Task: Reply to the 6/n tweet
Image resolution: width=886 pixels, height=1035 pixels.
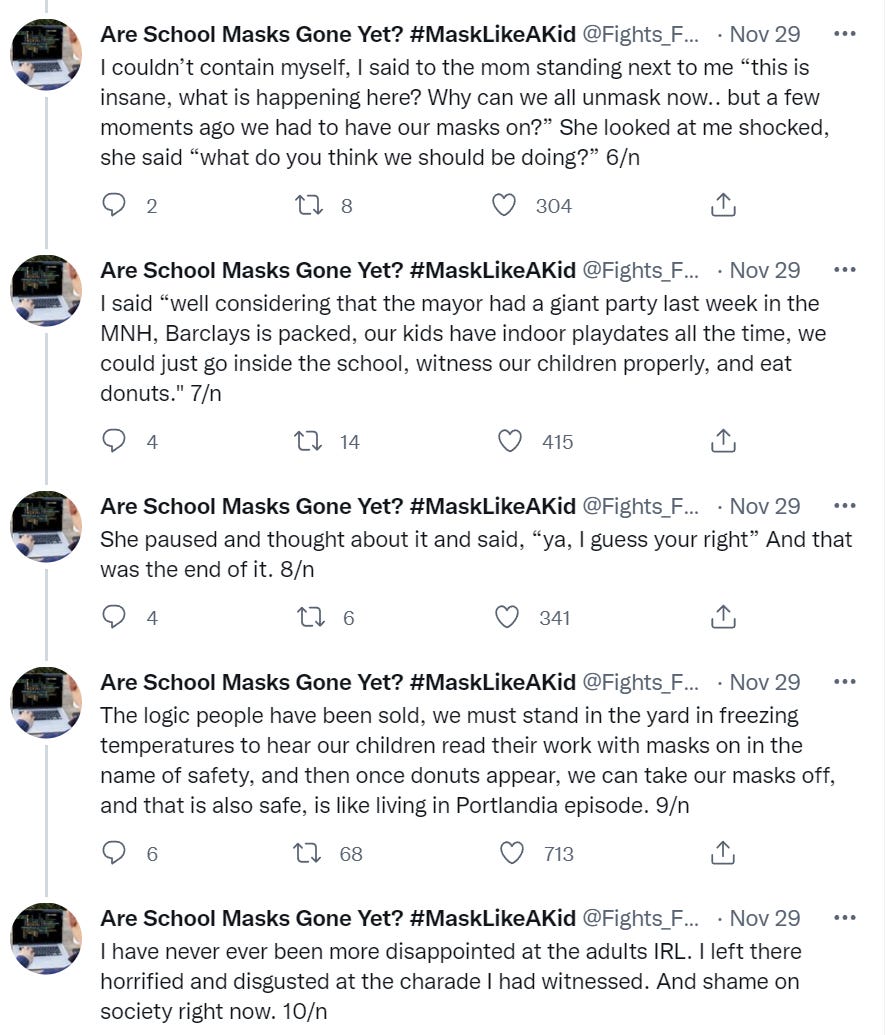Action: [x=115, y=205]
